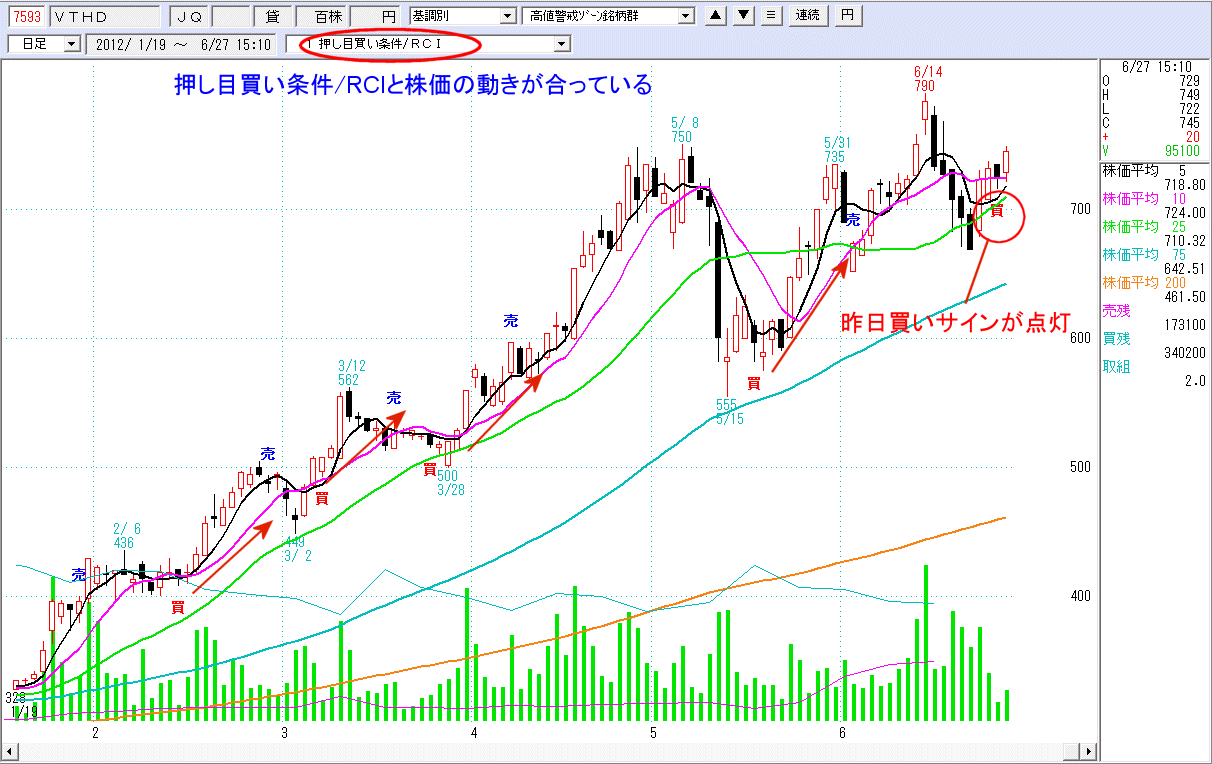Click the stock code field 7593
1212x764 pixels.
tap(25, 16)
